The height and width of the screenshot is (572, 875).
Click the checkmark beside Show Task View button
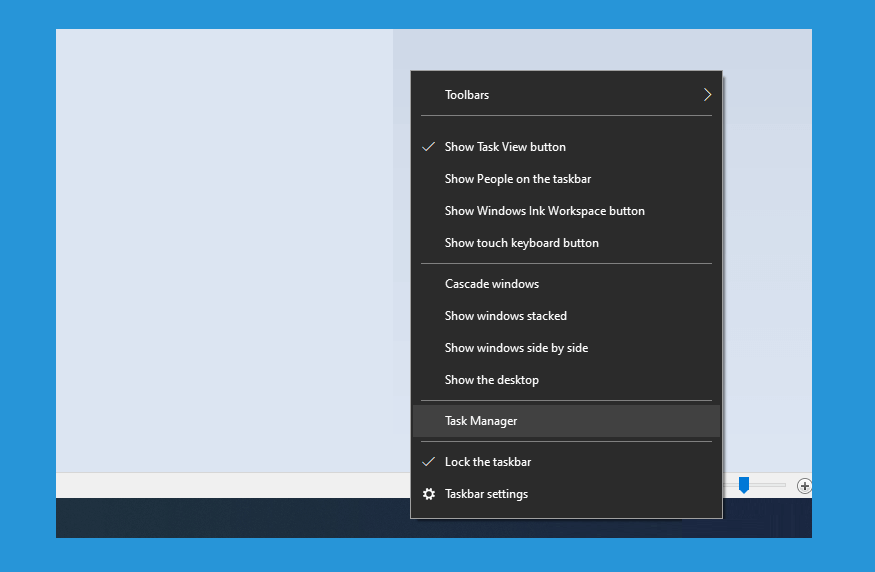click(x=429, y=147)
